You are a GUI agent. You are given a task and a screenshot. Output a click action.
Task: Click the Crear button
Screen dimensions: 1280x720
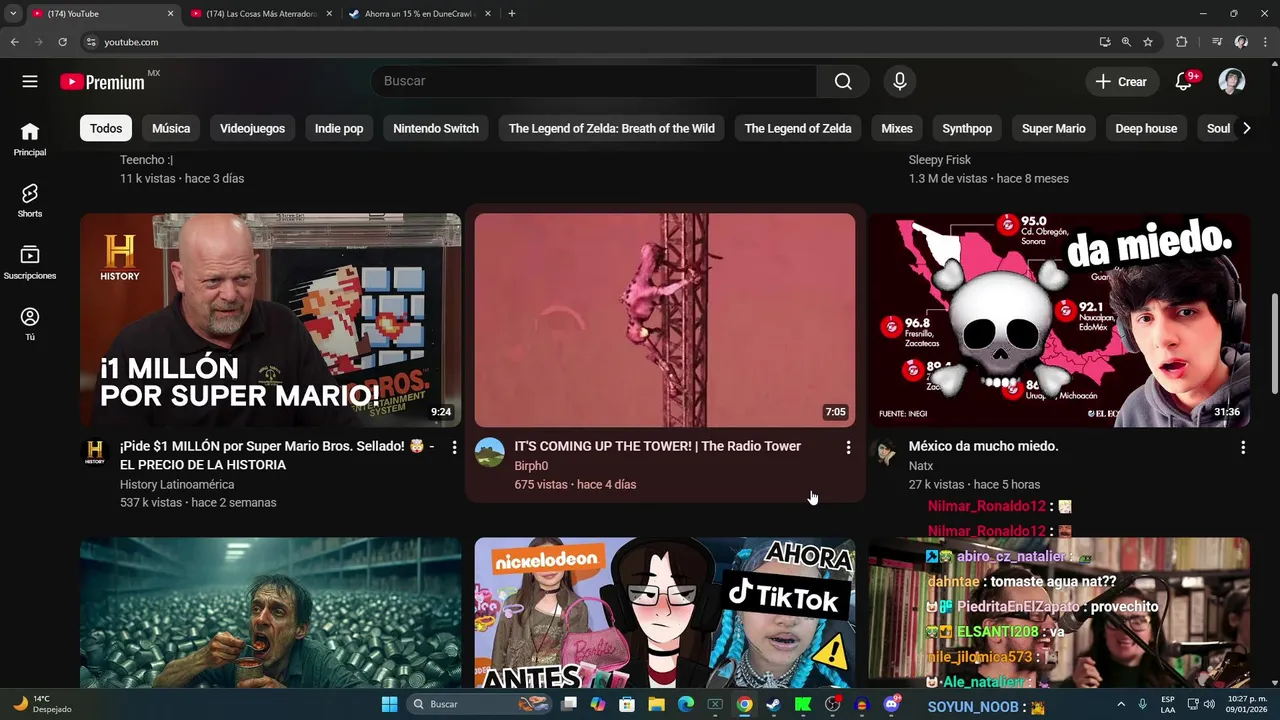pos(1121,82)
